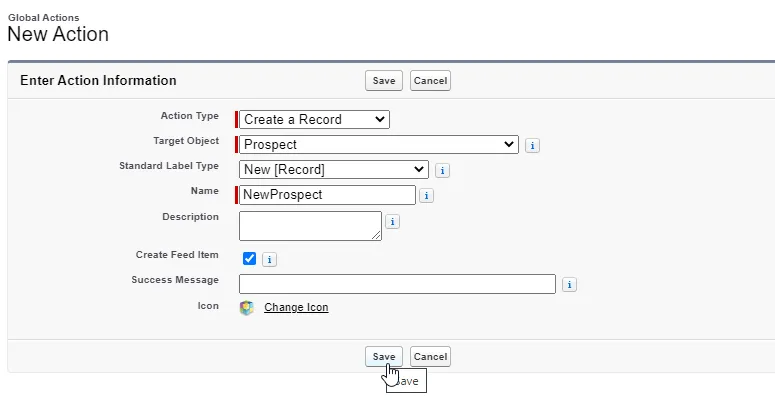Click the info icon beside Create Feed Item
Screen dimensions: 775x410
[269, 259]
